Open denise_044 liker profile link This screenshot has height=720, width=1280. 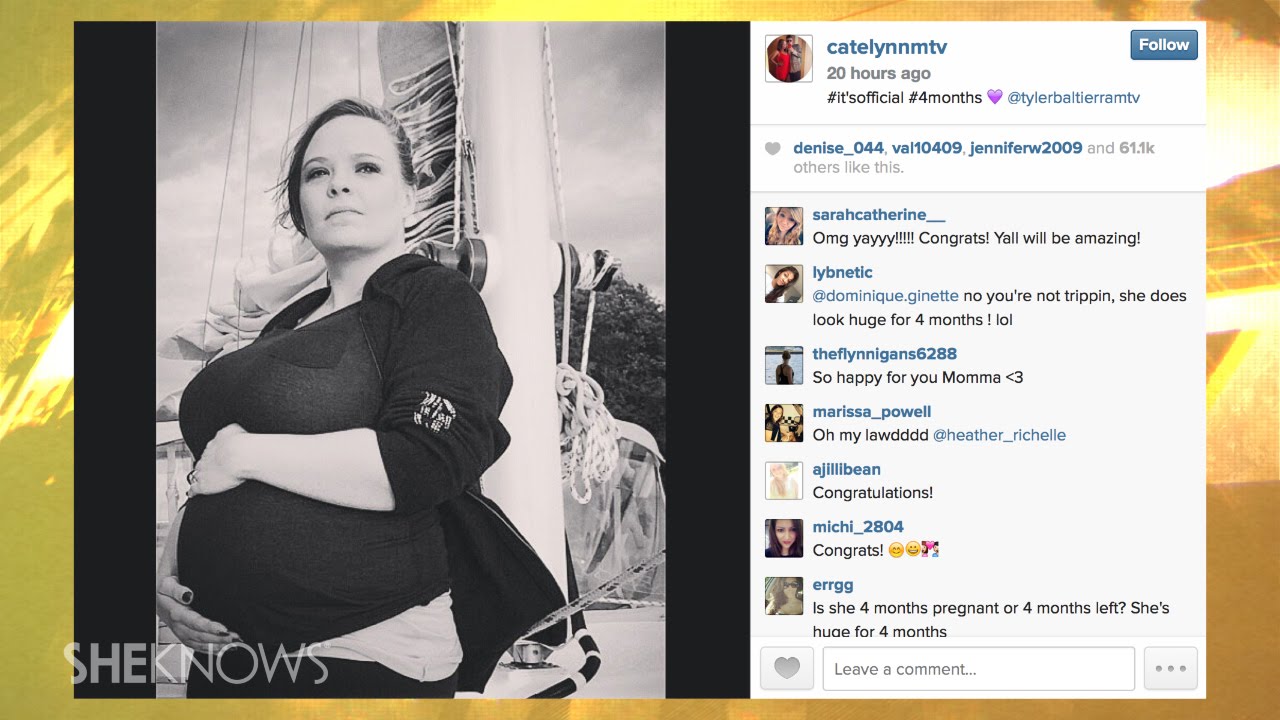838,148
